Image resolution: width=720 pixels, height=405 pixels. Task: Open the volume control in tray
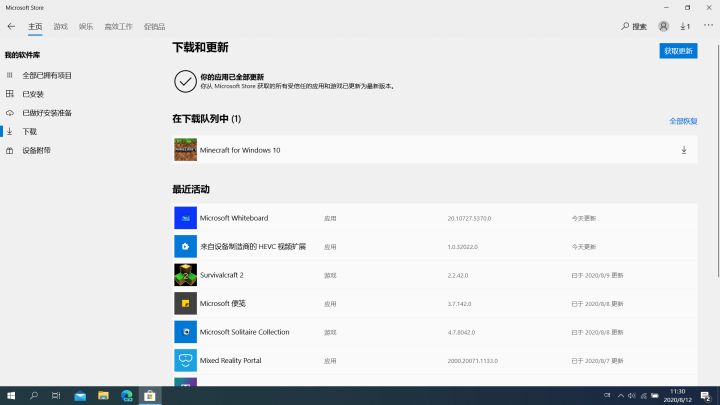pos(632,396)
